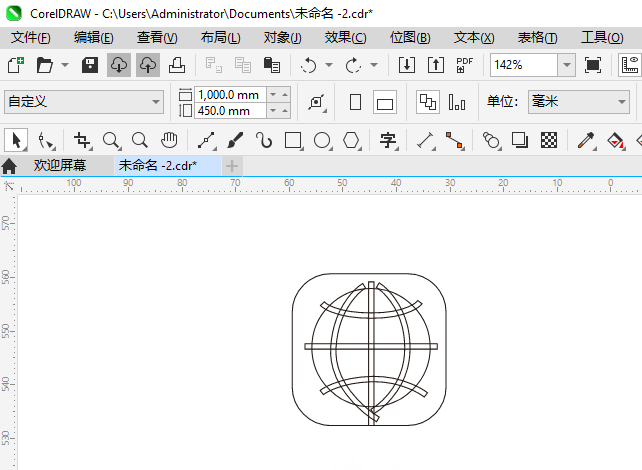
Task: Select the Pick tool arrow
Action: pyautogui.click(x=16, y=140)
